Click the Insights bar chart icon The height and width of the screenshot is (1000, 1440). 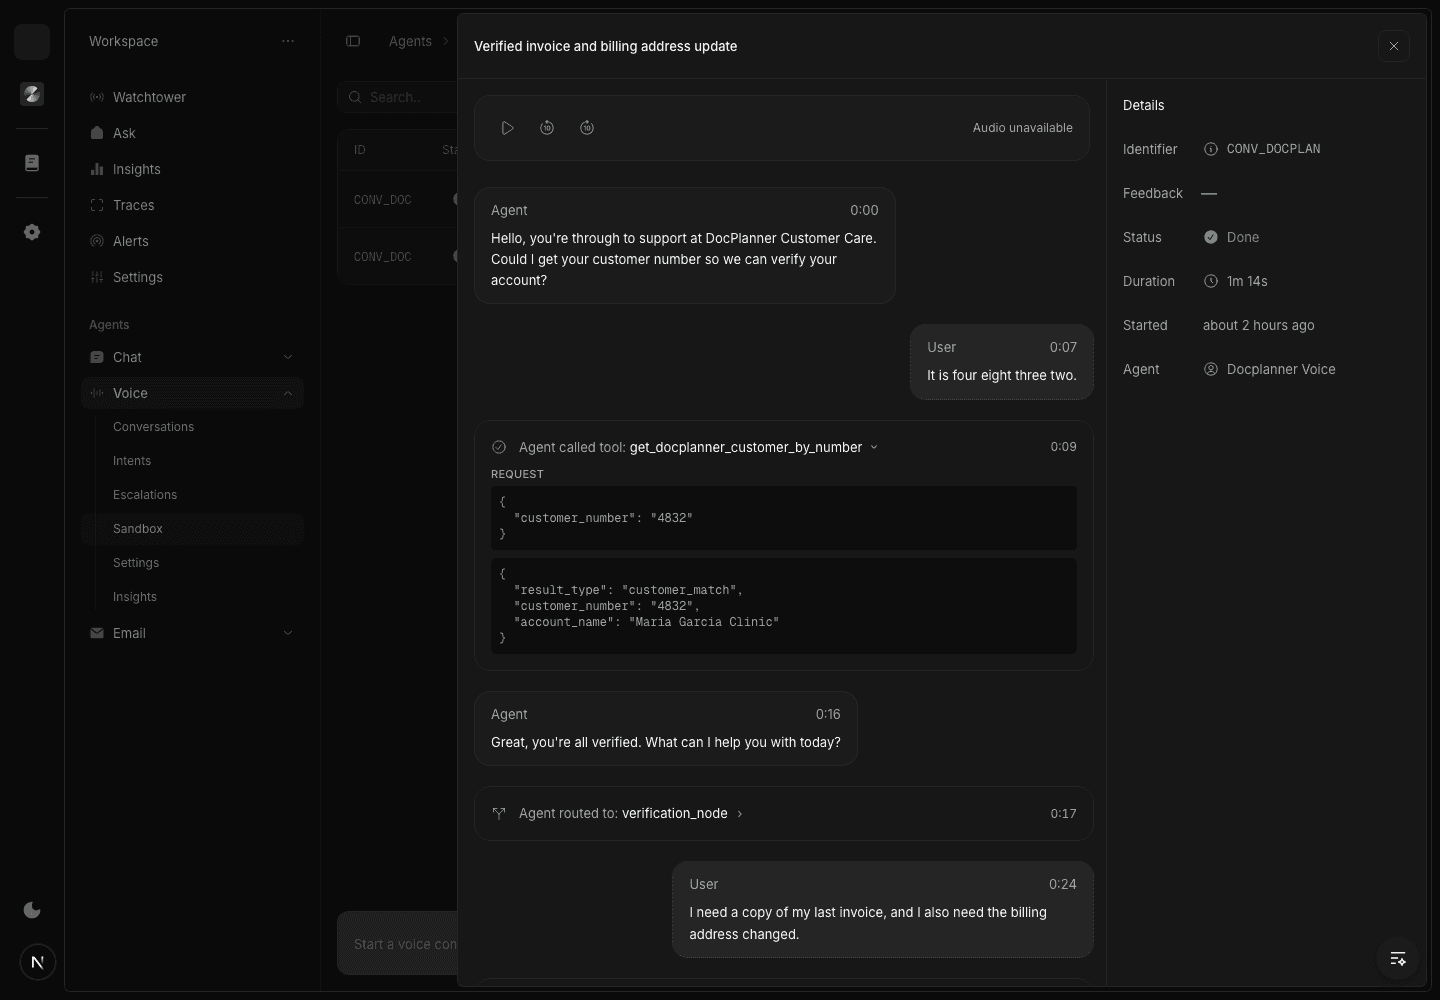point(97,169)
